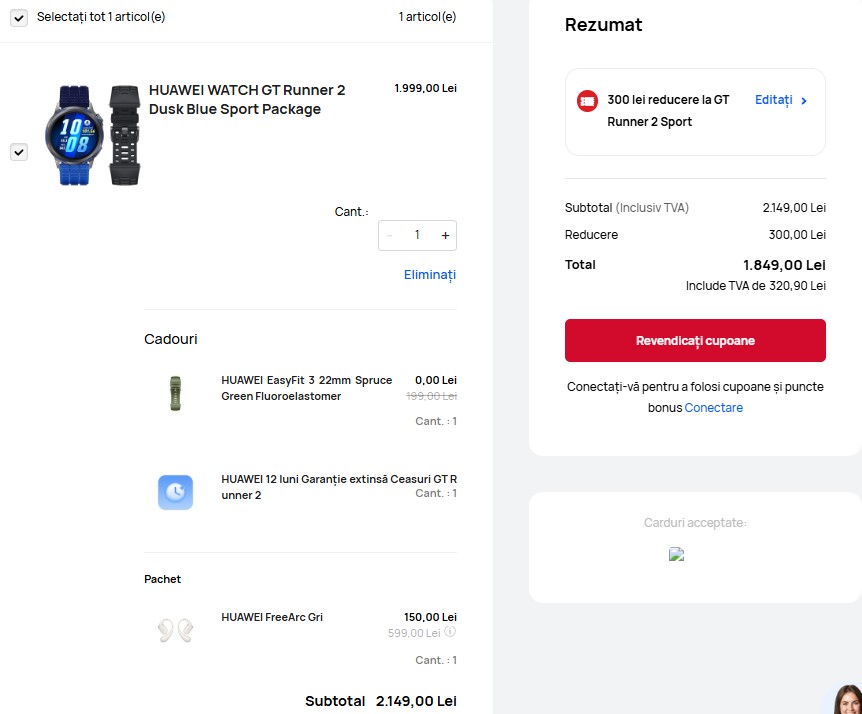This screenshot has height=714, width=862.
Task: Uncheck the Watch GT Runner 2 item checkbox
Action: 19,152
